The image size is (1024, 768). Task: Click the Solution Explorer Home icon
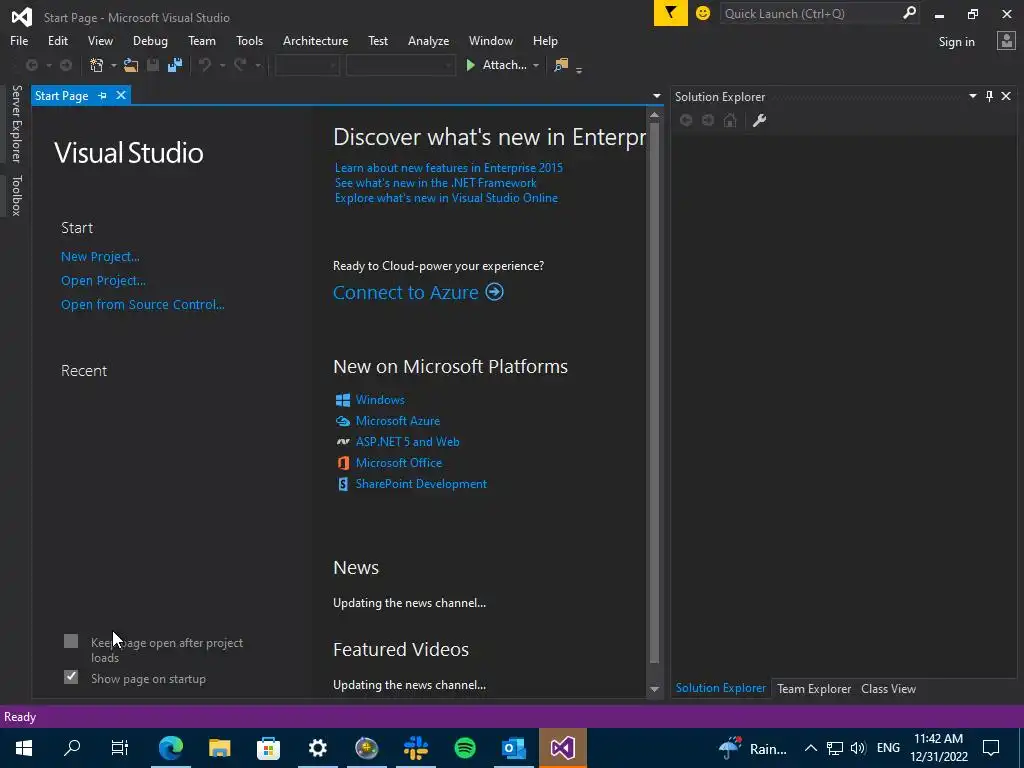(x=730, y=120)
